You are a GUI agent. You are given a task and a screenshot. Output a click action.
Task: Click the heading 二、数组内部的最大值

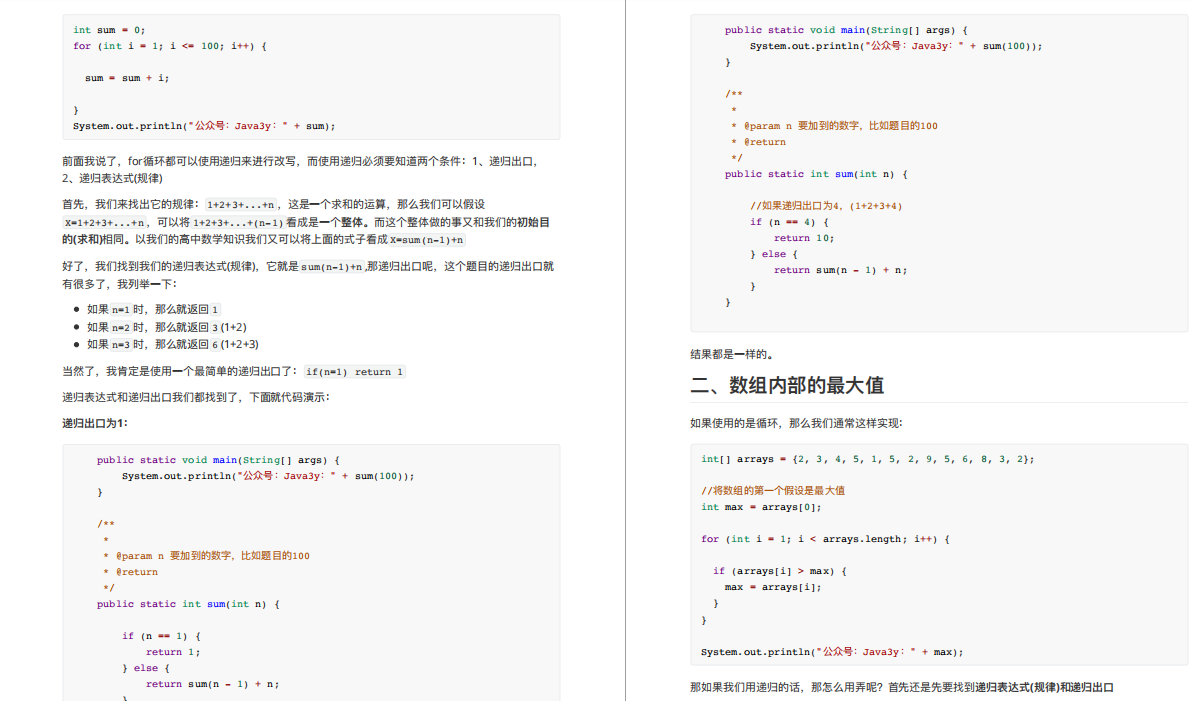(x=786, y=386)
